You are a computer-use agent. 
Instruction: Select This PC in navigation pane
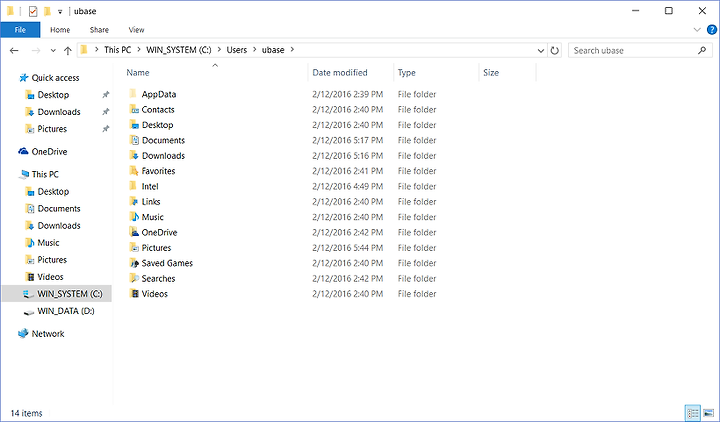[45, 174]
